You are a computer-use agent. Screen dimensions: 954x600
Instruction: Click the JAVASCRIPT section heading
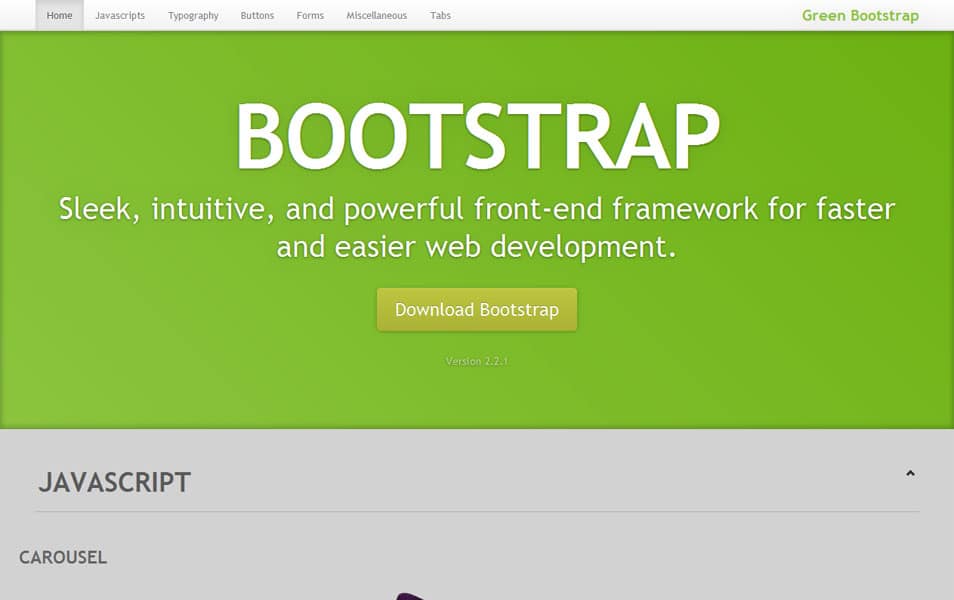(x=115, y=482)
